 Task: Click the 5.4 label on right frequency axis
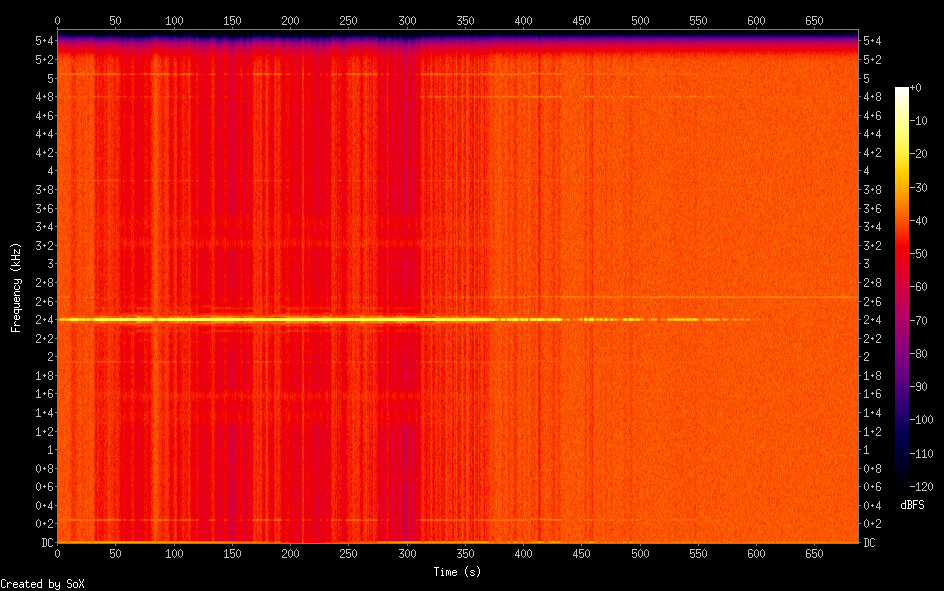click(x=871, y=41)
